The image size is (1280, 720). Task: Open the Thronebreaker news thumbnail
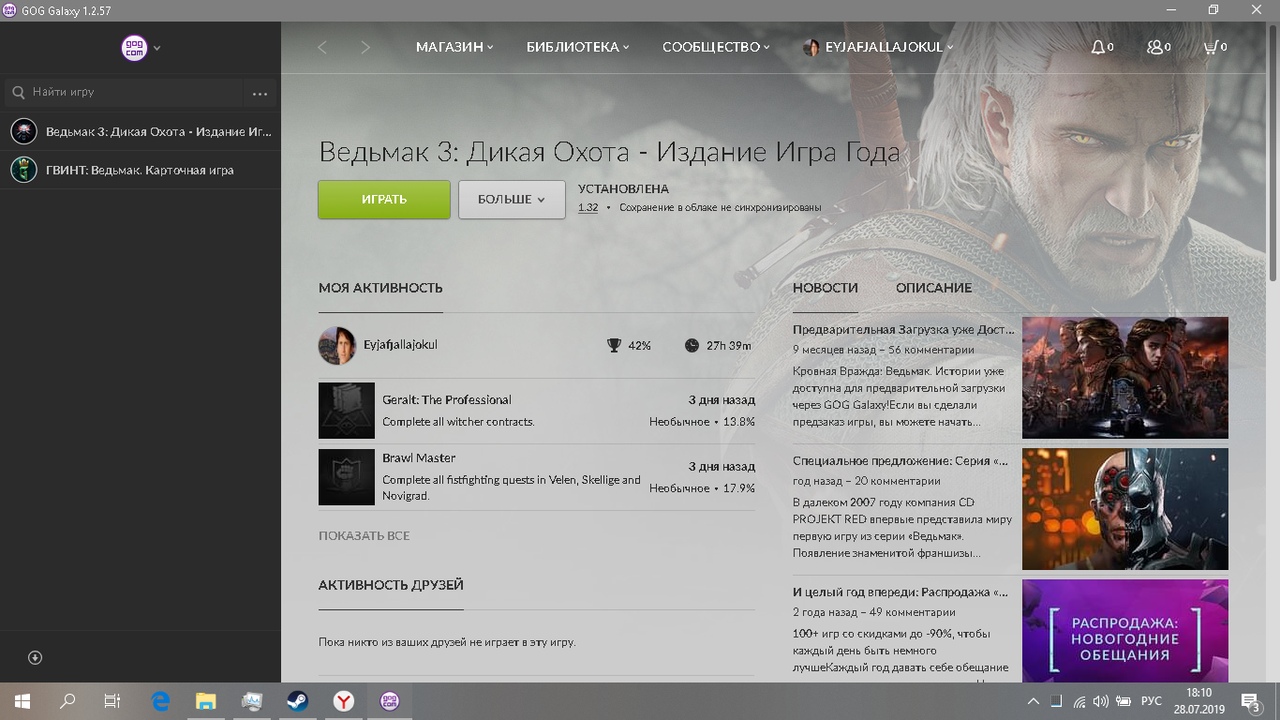[1125, 378]
